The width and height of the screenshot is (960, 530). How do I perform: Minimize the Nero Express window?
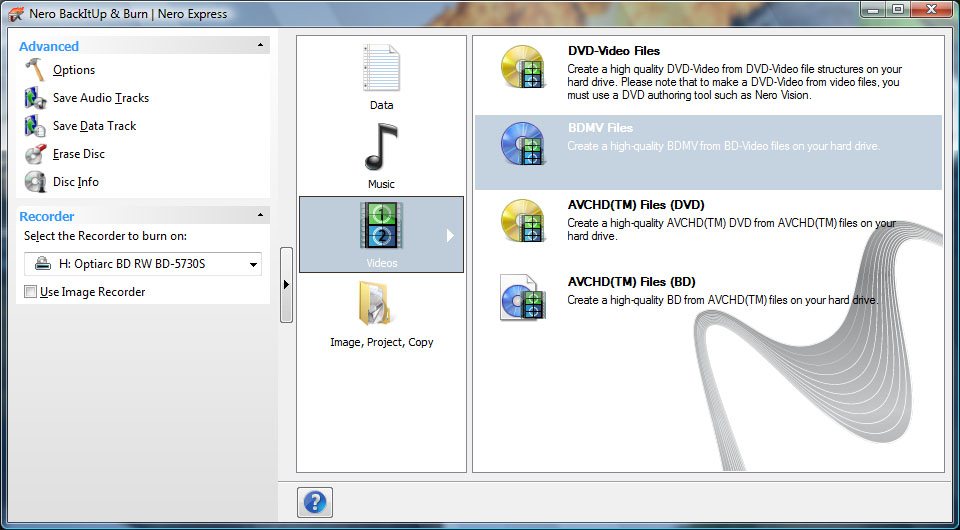pos(874,9)
